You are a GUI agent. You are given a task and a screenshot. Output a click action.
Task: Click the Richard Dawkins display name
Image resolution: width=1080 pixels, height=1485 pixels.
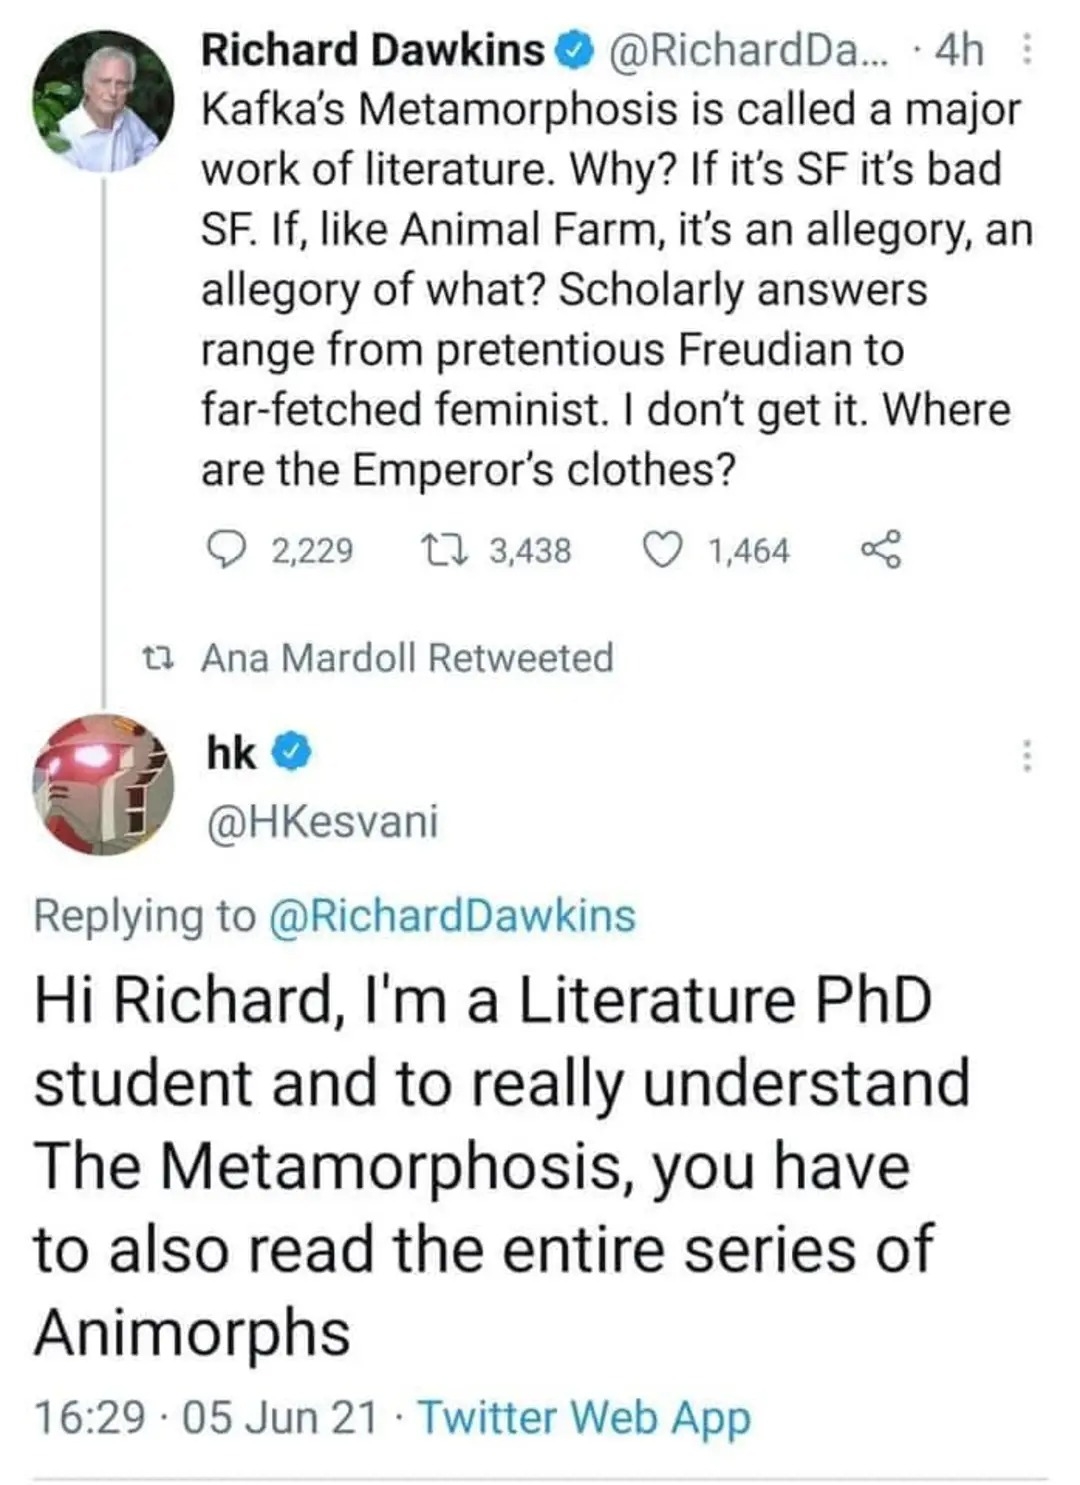[x=372, y=50]
